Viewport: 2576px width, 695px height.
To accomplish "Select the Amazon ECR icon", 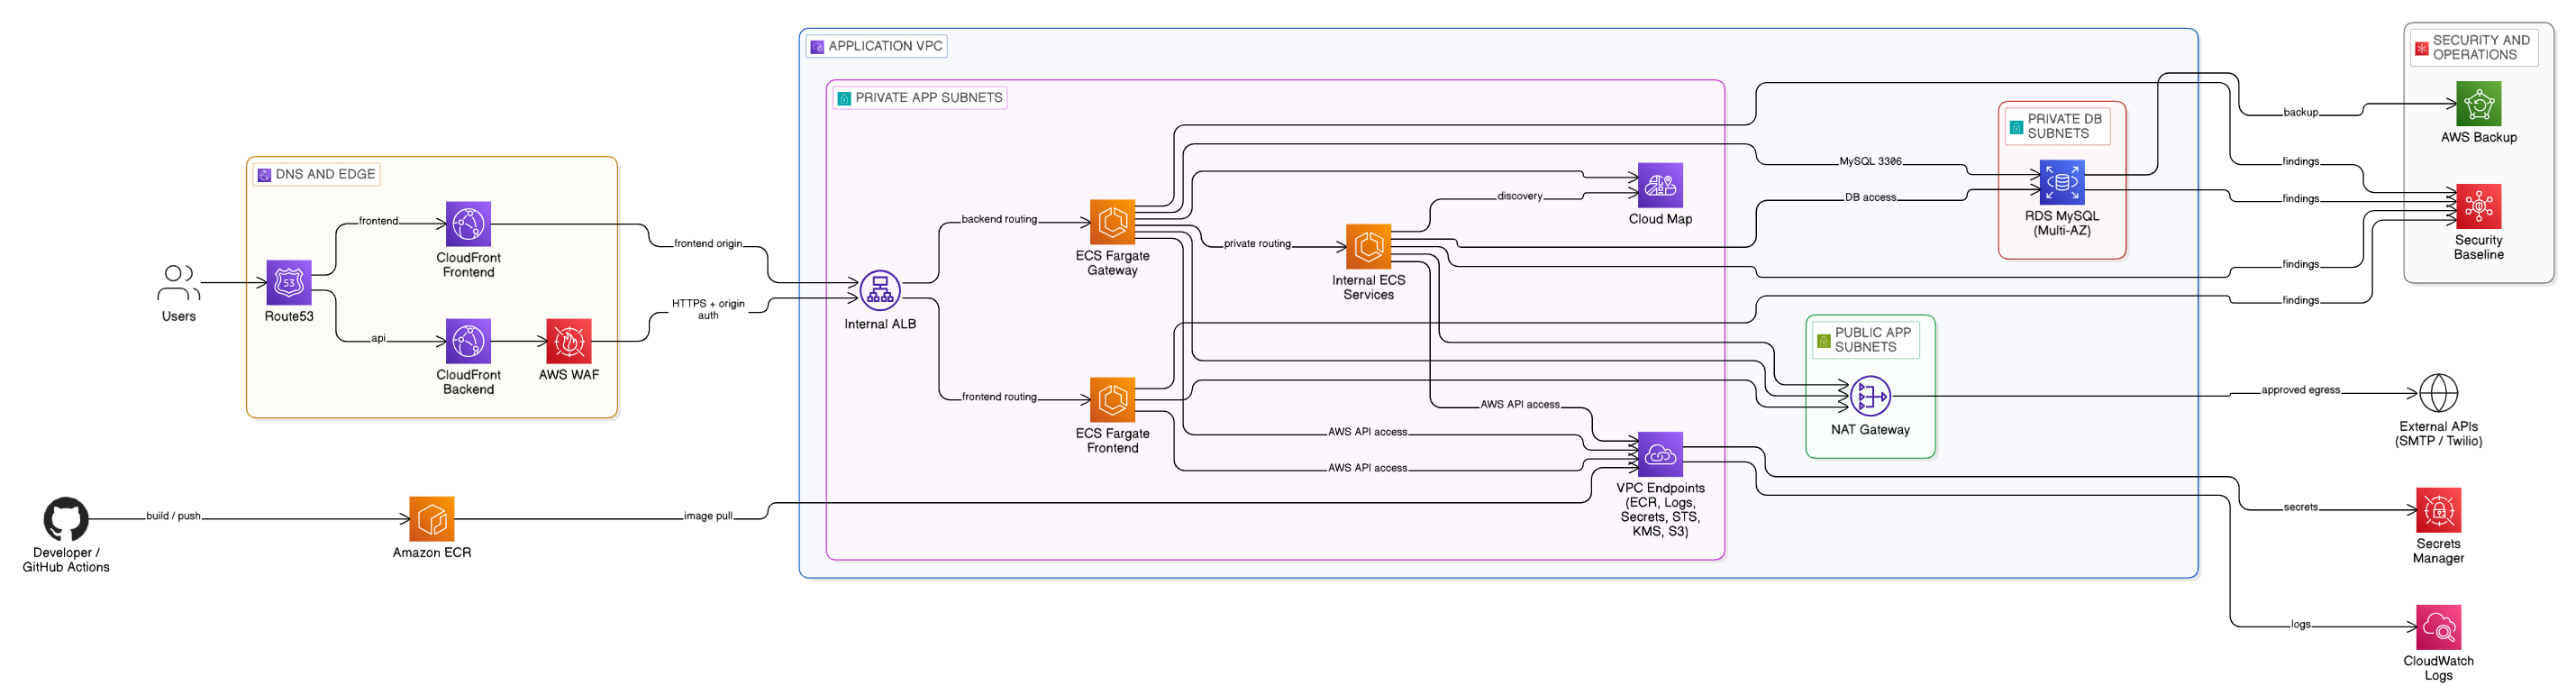I will [x=432, y=519].
